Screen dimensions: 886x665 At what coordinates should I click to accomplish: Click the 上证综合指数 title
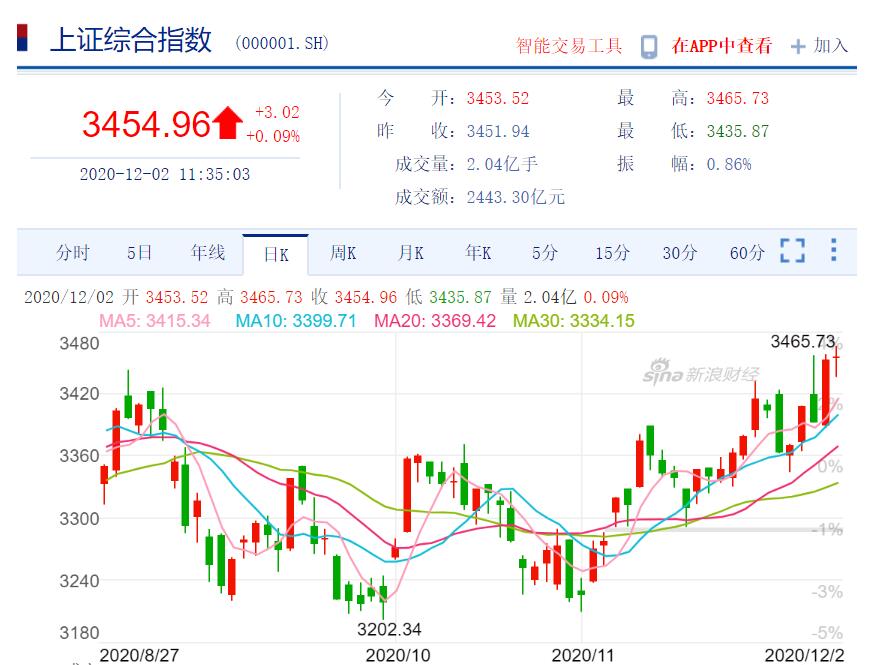click(x=131, y=40)
